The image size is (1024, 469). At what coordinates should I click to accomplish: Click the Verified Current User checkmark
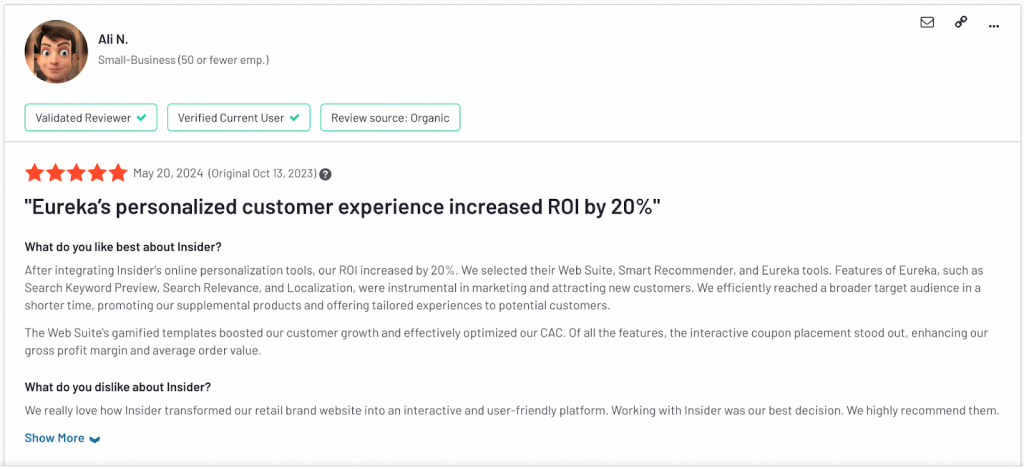pos(295,118)
